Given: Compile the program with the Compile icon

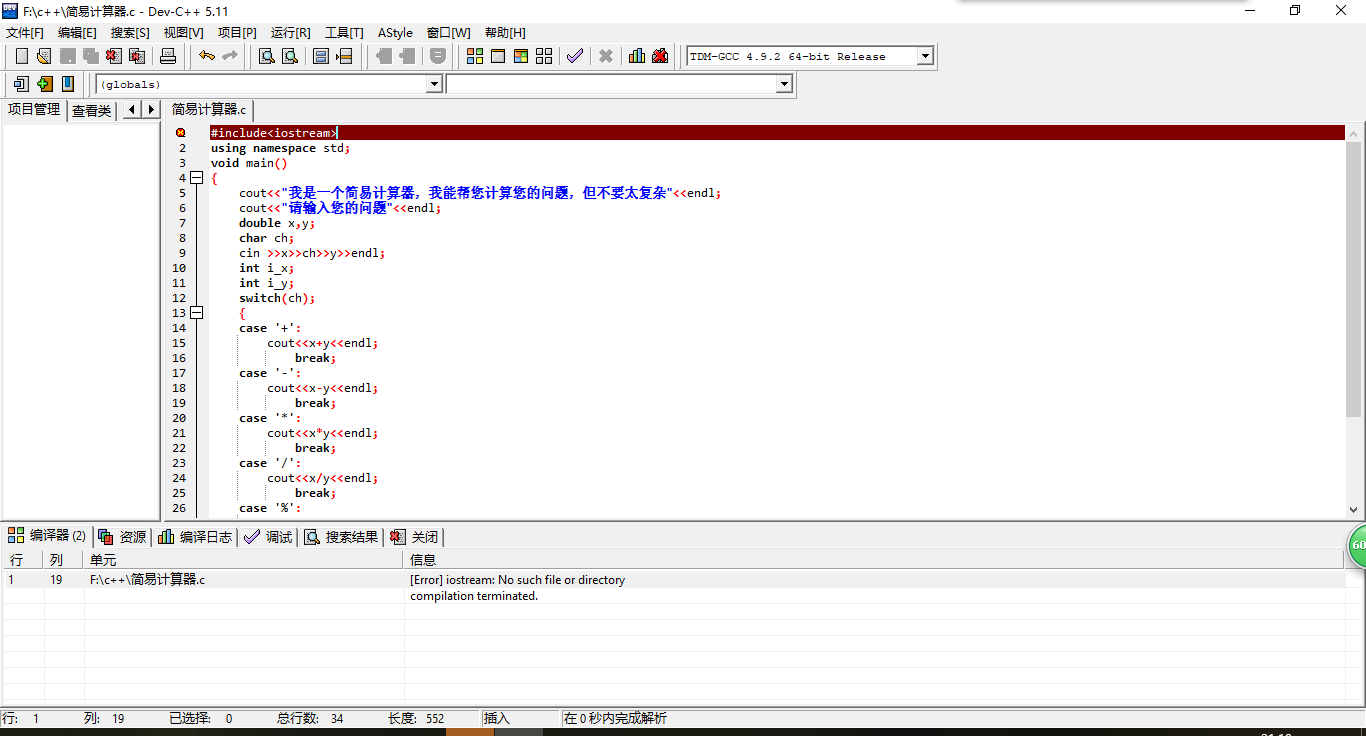Looking at the screenshot, I should pyautogui.click(x=475, y=56).
